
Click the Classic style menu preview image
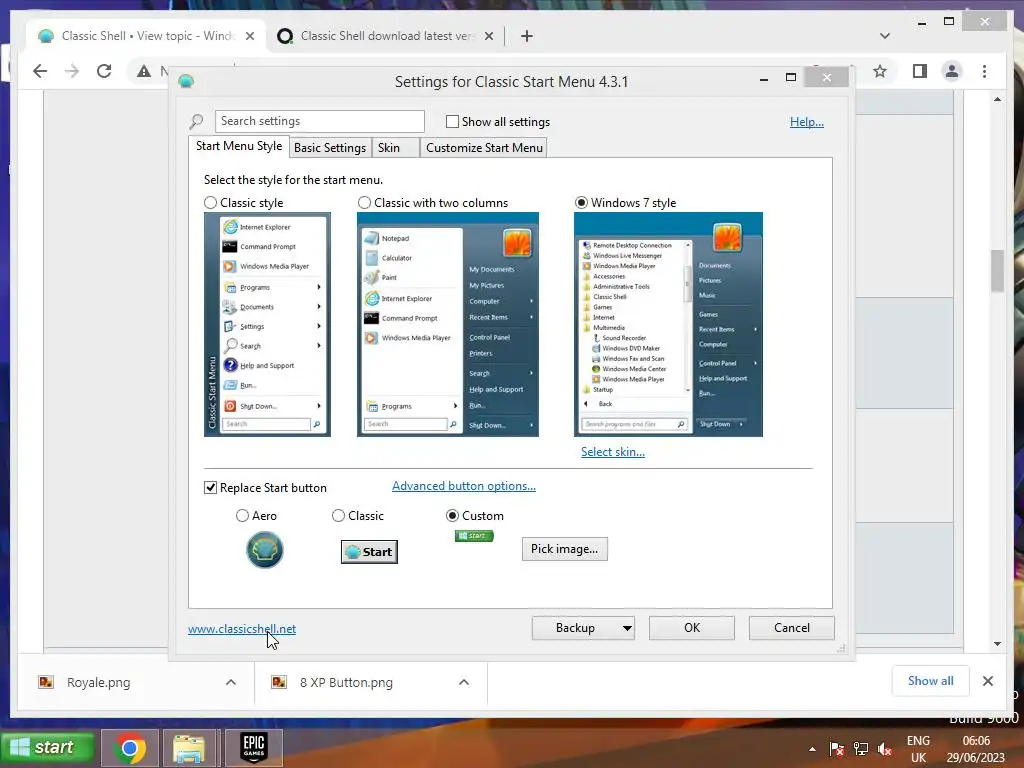(x=267, y=325)
